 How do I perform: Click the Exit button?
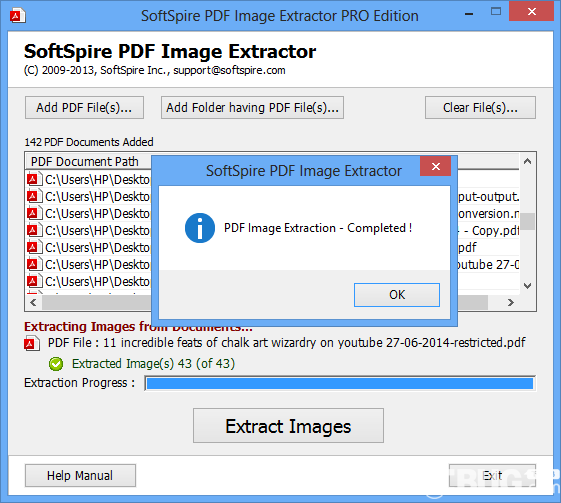[x=492, y=475]
